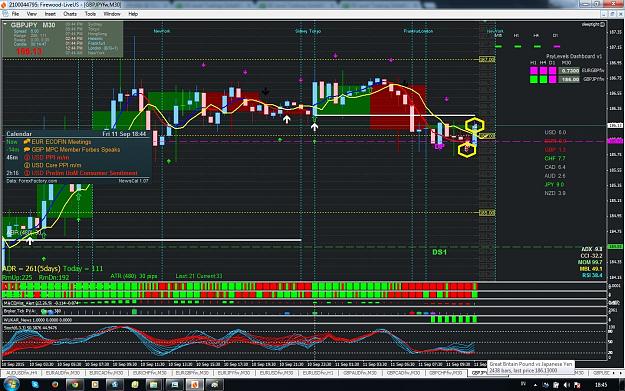Open the Windows Start button
The height and width of the screenshot is (391, 625).
coord(11,385)
